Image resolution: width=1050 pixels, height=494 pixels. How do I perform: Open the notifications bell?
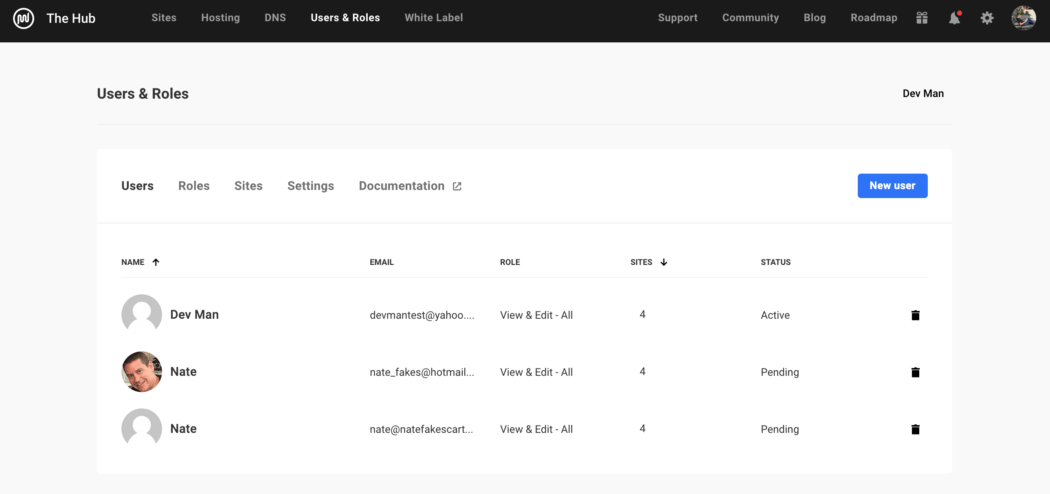(x=954, y=18)
